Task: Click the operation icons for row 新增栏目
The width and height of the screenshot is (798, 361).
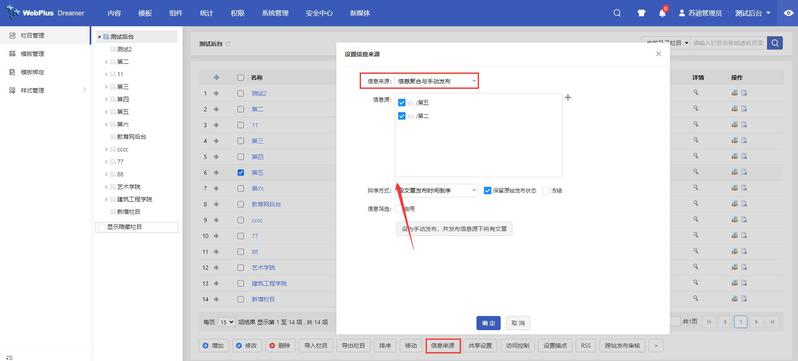Action: (x=739, y=299)
